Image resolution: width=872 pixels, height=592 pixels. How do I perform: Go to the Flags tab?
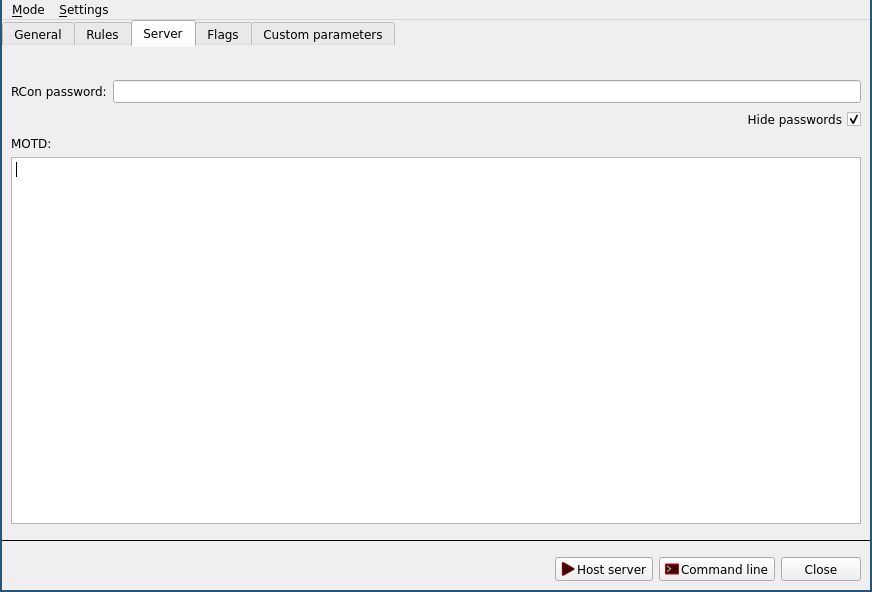[x=223, y=34]
